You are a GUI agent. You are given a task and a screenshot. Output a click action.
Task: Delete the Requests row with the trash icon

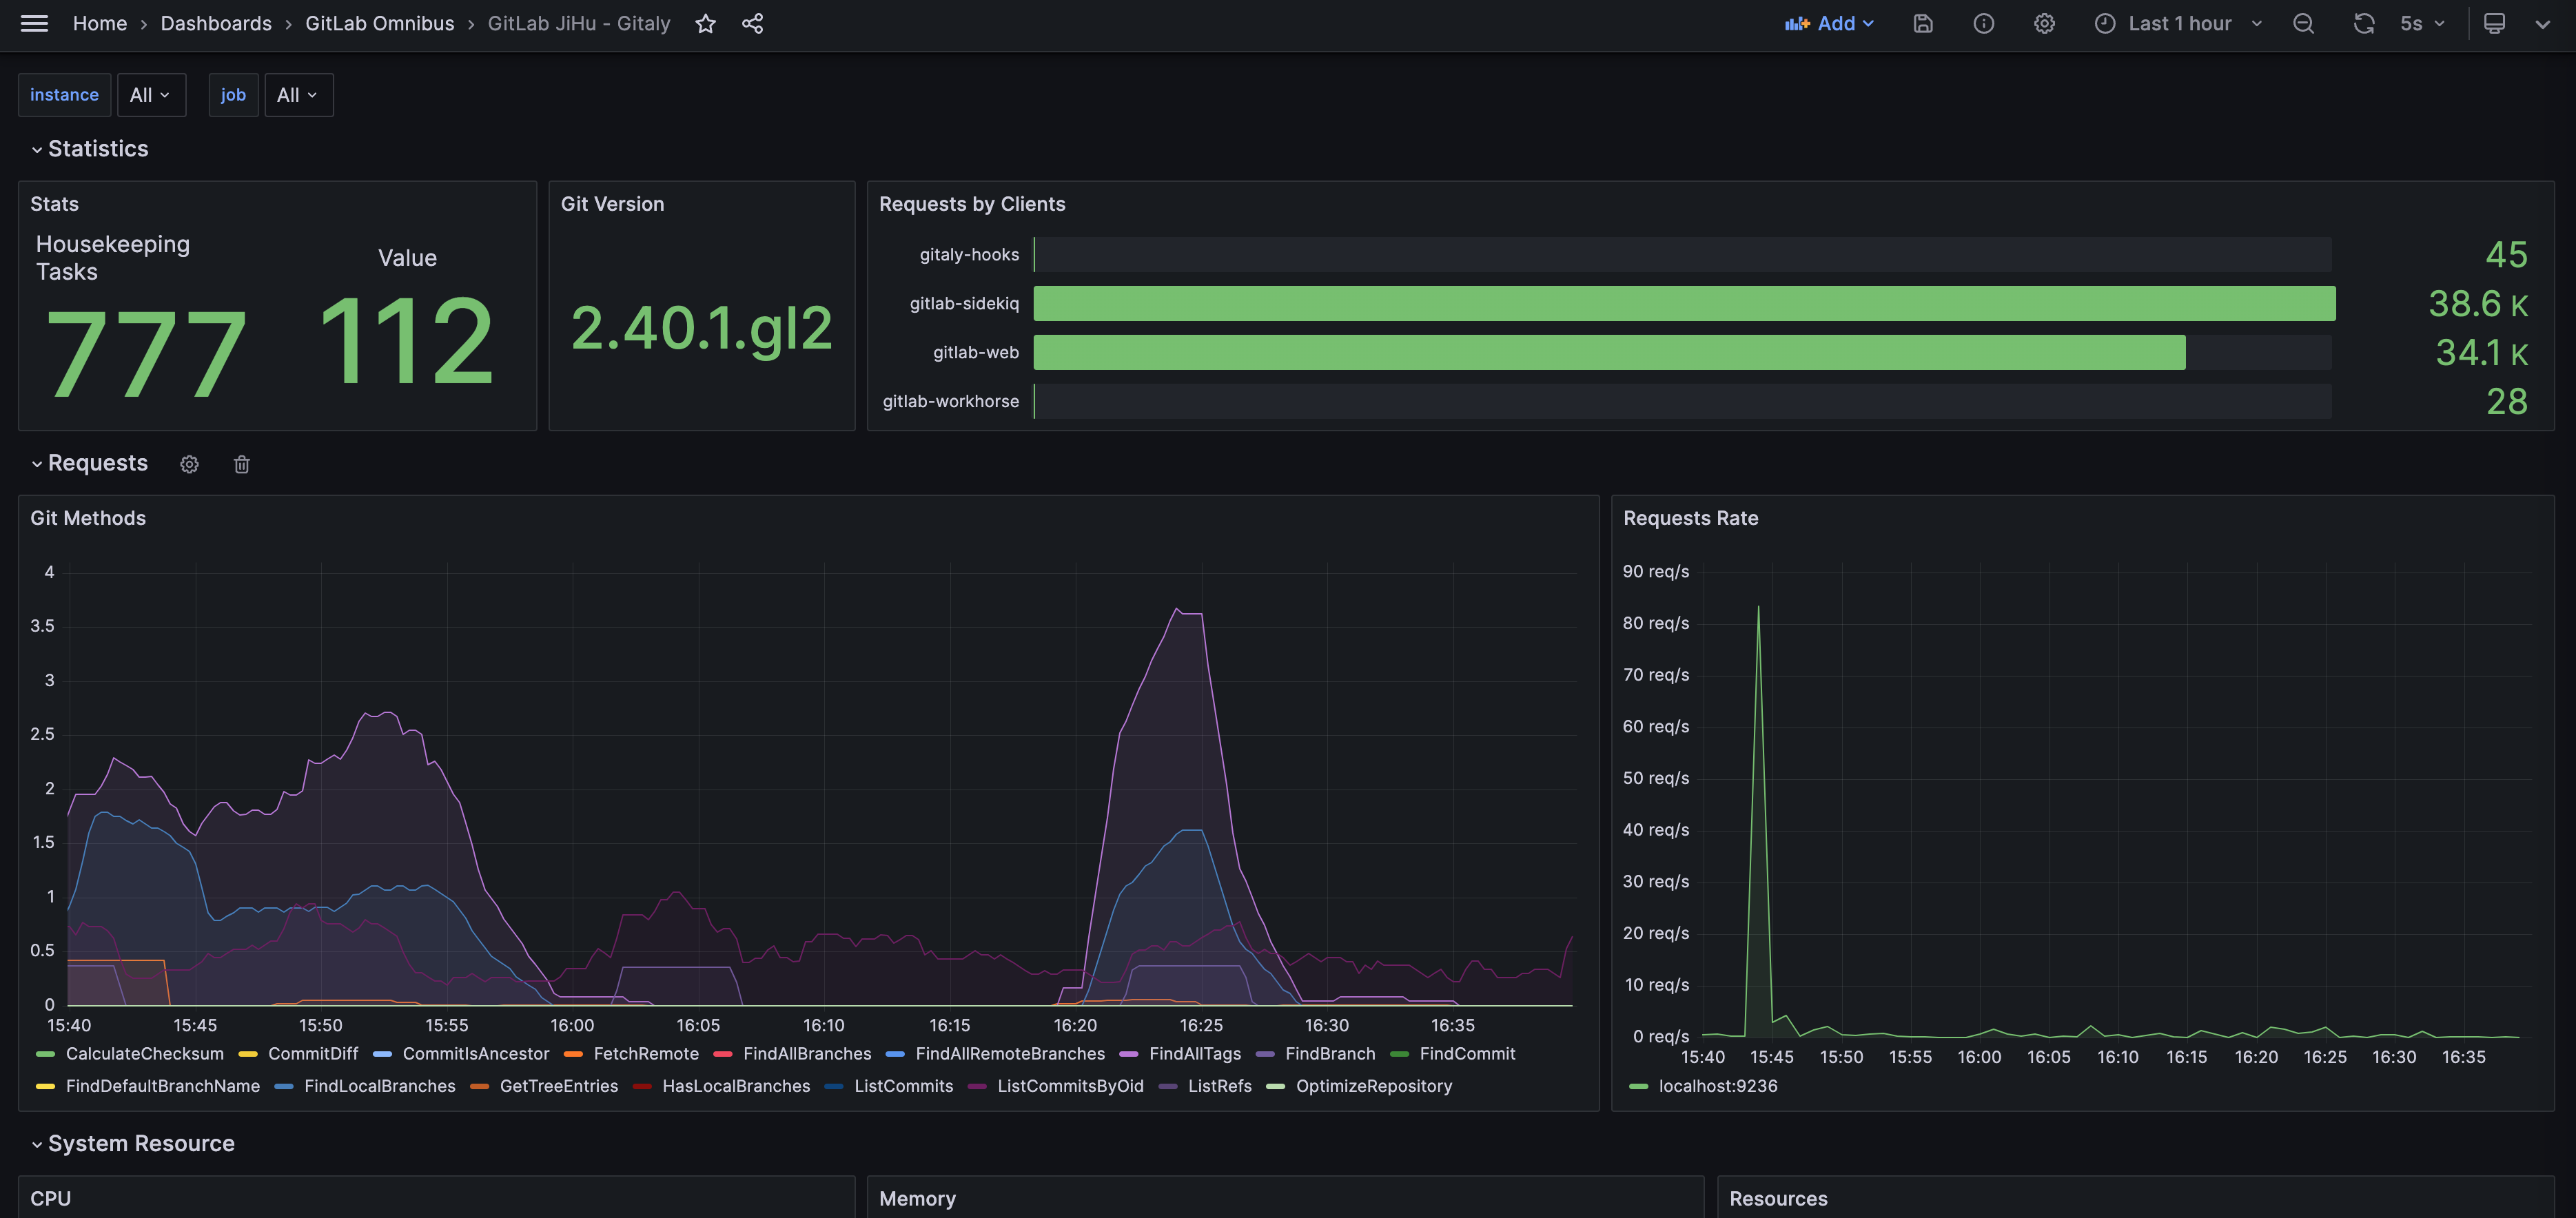point(241,464)
